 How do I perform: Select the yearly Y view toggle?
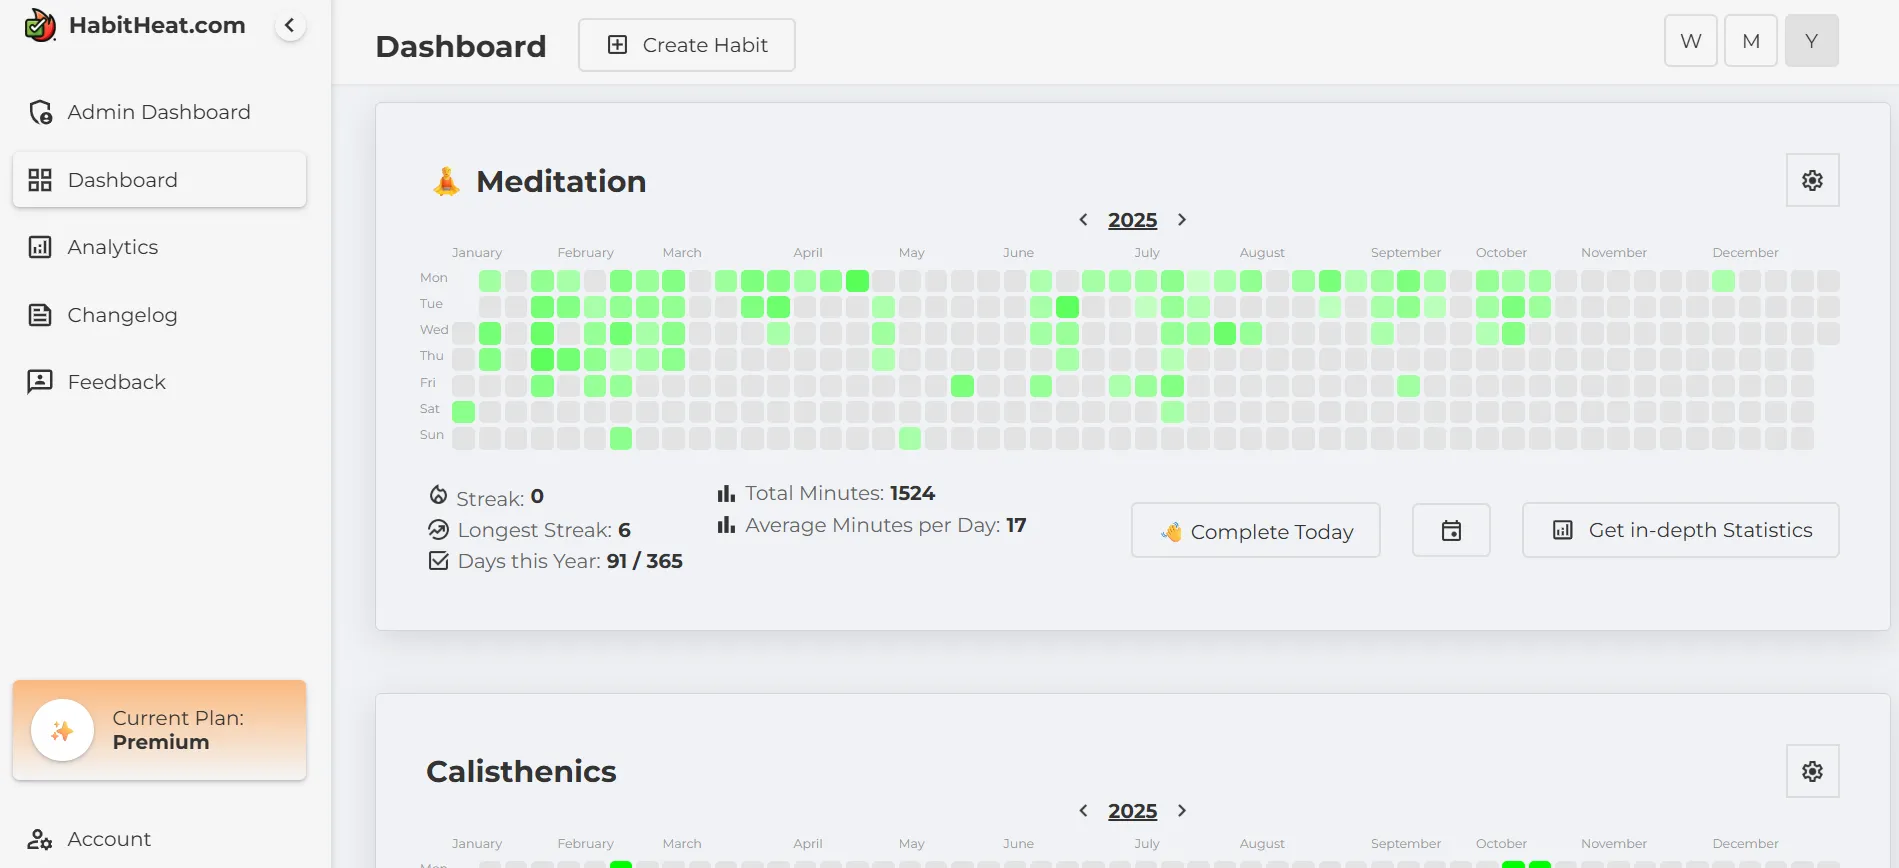point(1811,41)
